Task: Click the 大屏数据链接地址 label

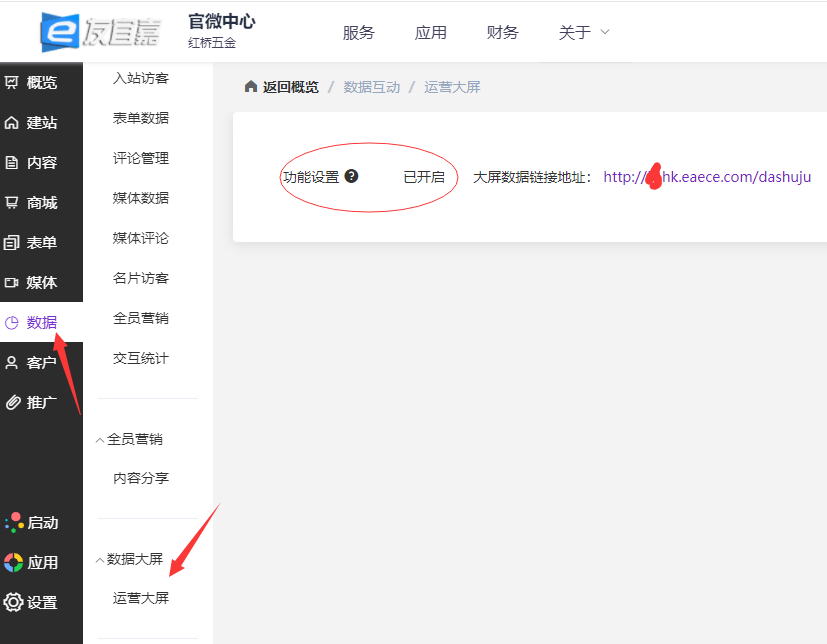Action: click(532, 177)
